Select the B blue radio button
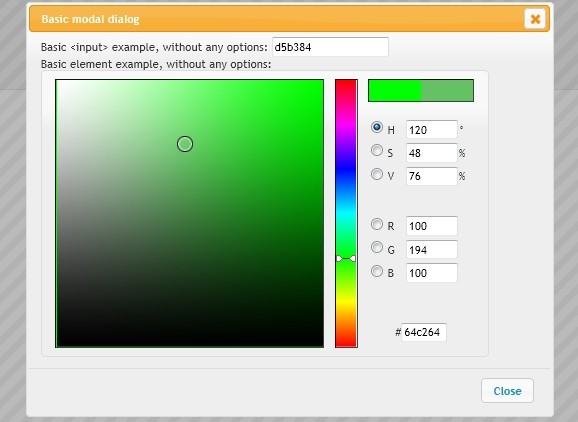The height and width of the screenshot is (422, 578). pyautogui.click(x=377, y=271)
